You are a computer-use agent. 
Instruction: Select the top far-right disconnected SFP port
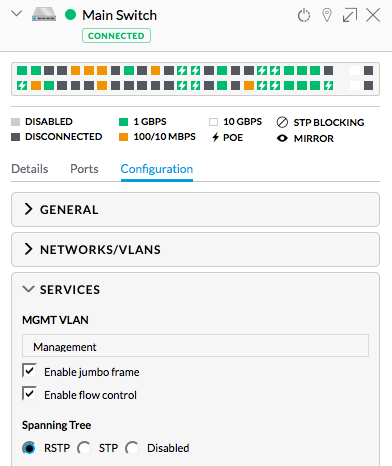[x=368, y=70]
